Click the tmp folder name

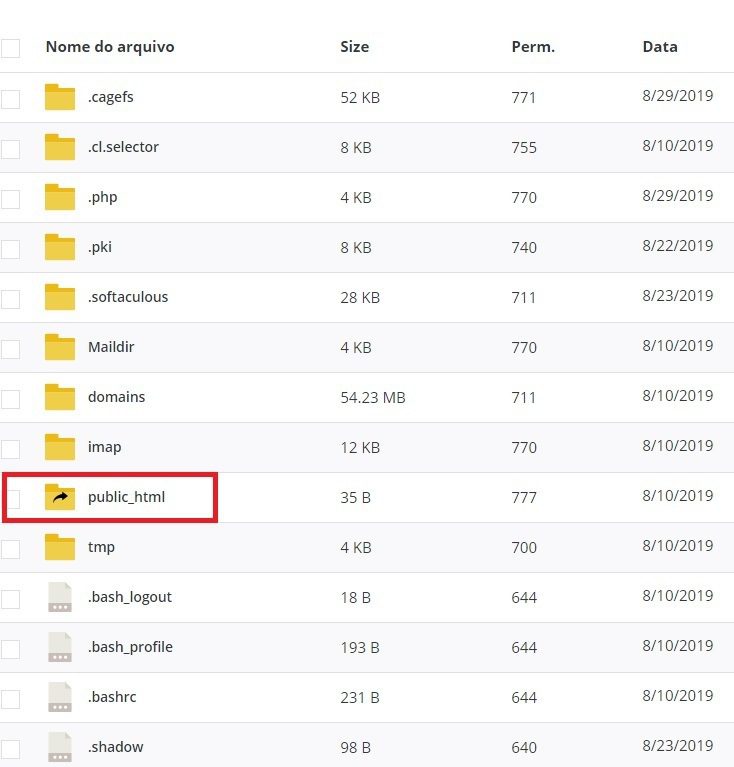[101, 547]
